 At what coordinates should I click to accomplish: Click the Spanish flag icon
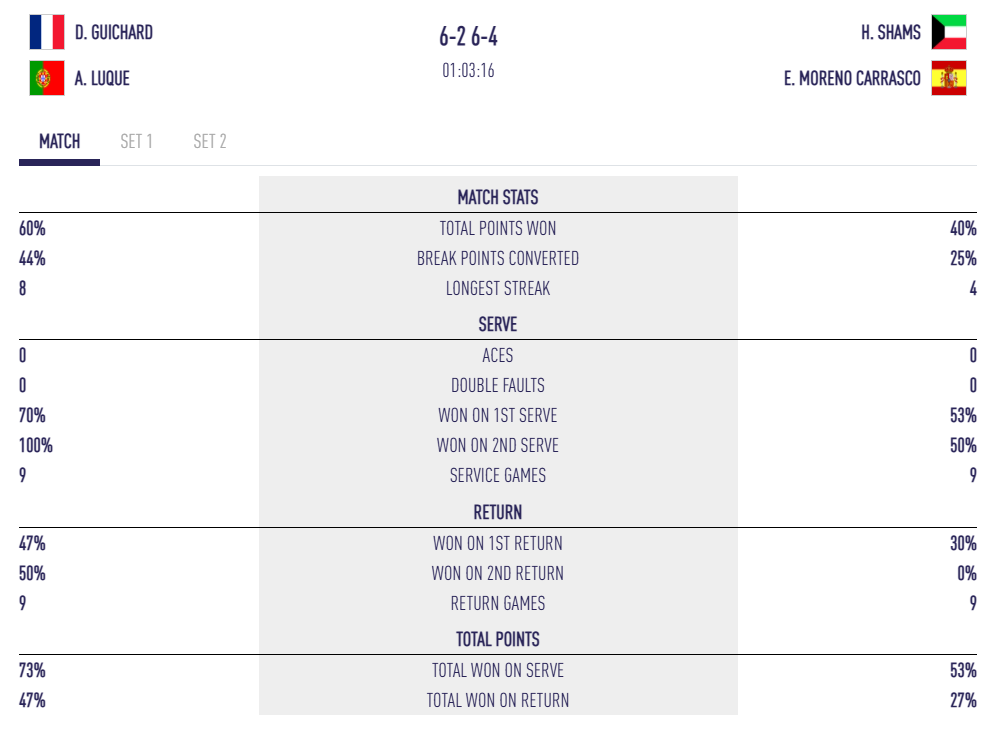(949, 78)
